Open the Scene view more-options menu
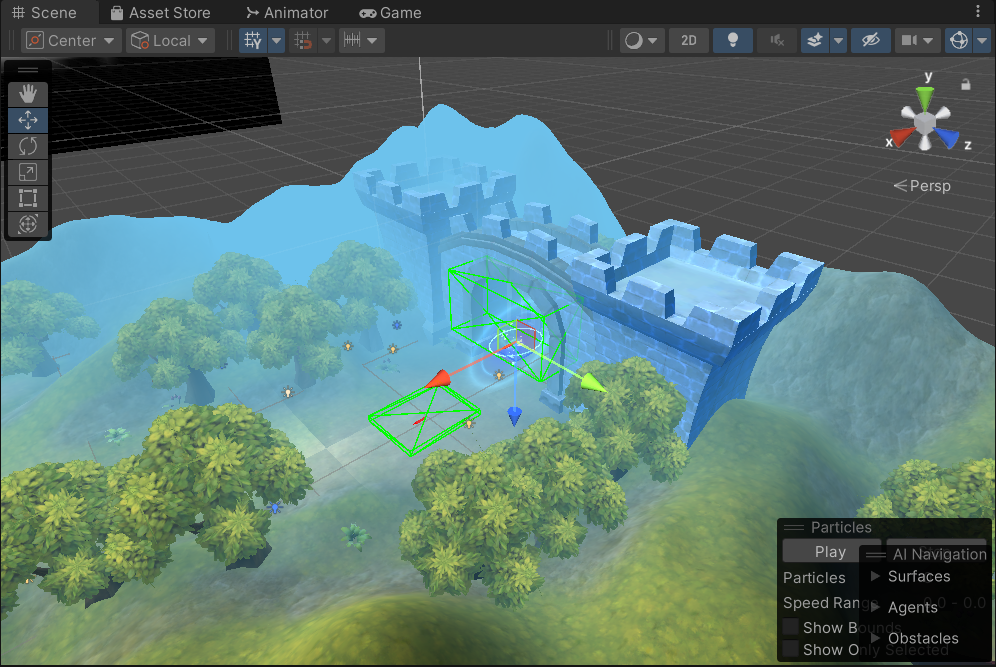Image resolution: width=996 pixels, height=667 pixels. [x=978, y=12]
